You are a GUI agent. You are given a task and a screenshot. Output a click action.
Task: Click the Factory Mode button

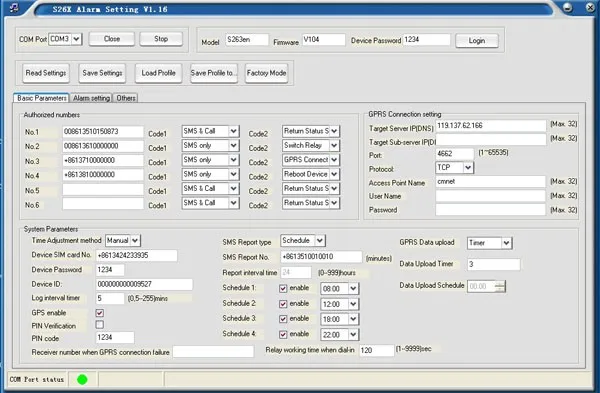(x=266, y=73)
